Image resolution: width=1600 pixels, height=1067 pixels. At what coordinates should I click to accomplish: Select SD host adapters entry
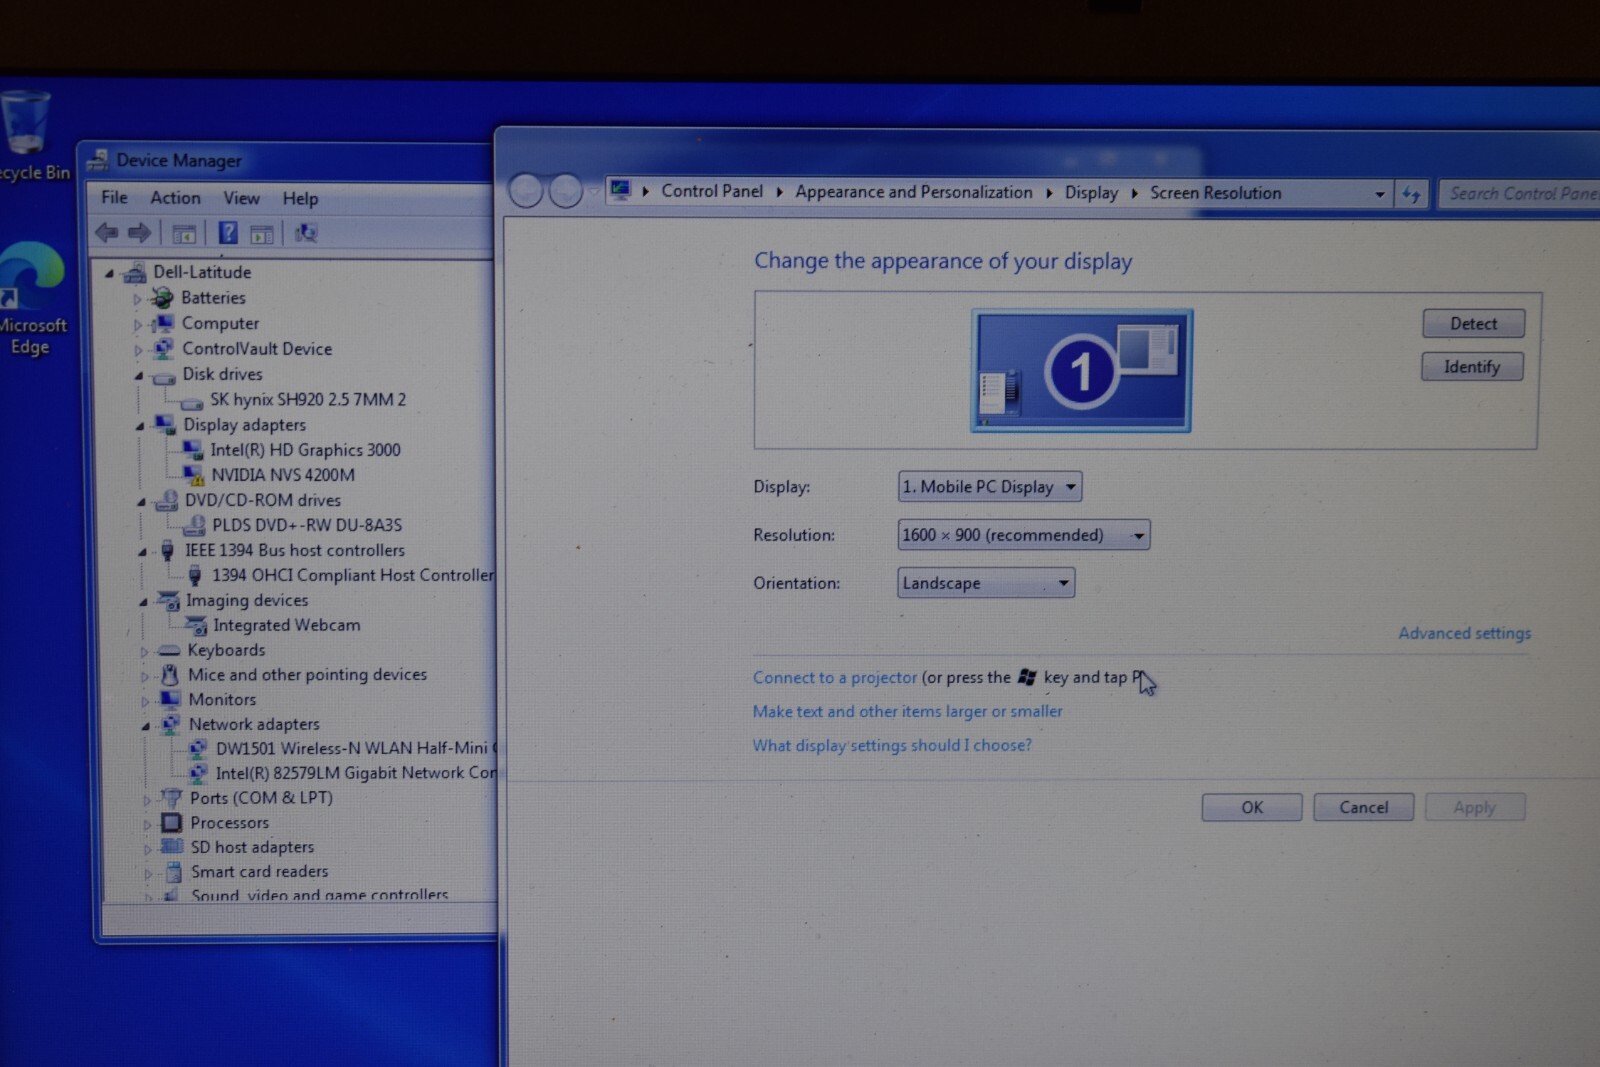[253, 847]
